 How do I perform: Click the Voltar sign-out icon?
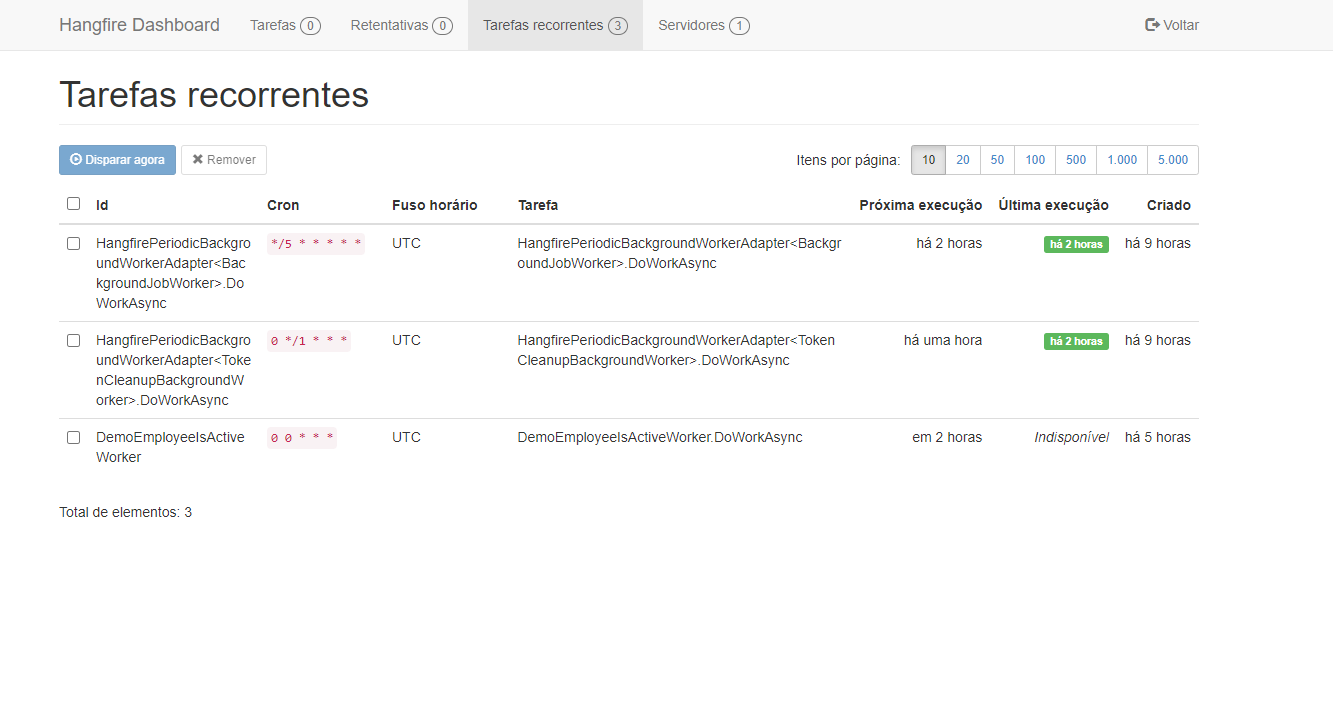(x=1152, y=25)
